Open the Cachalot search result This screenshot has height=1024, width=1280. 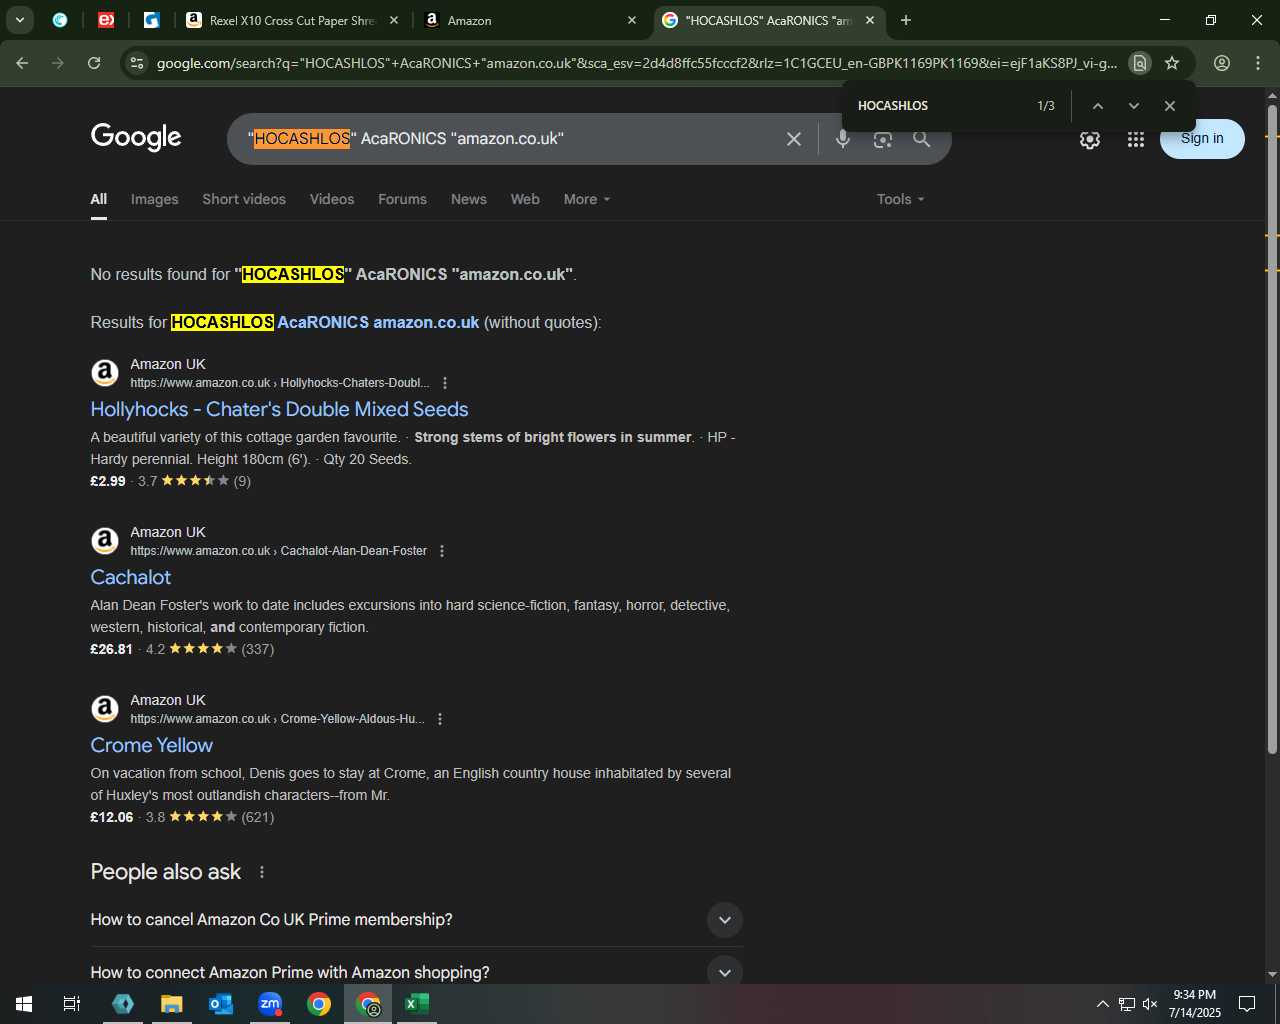point(130,577)
